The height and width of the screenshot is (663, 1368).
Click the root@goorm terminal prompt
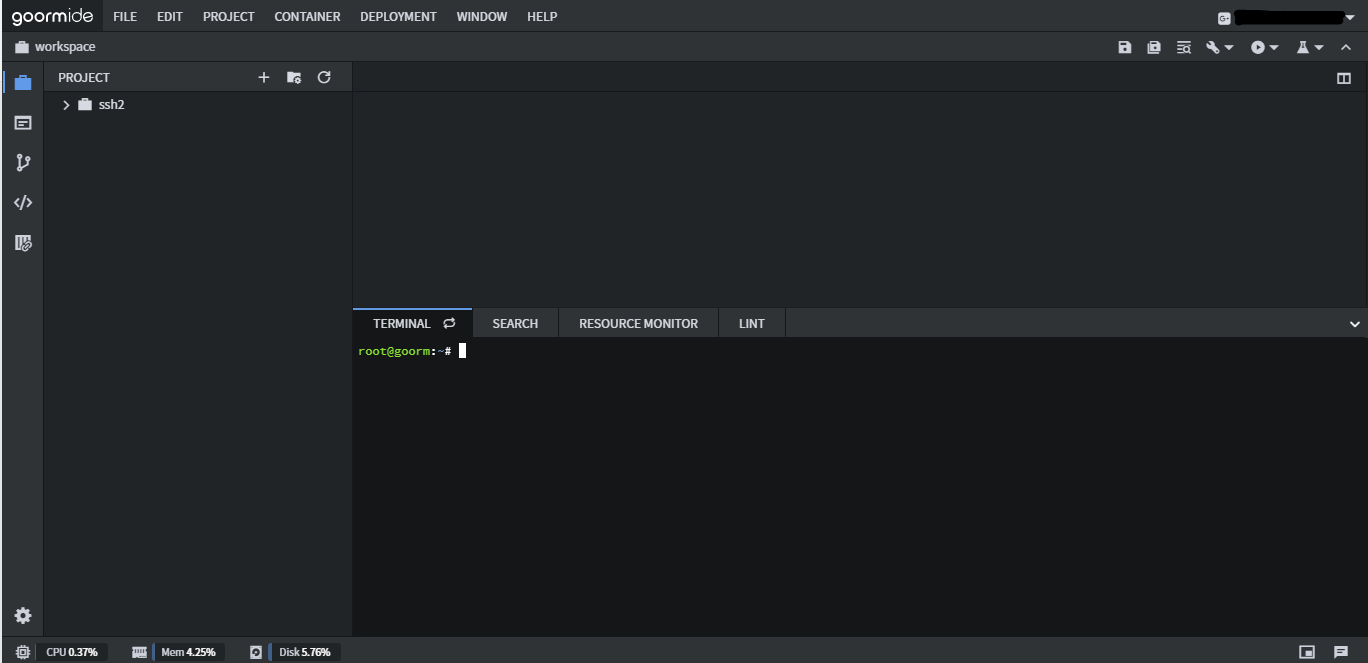click(405, 351)
